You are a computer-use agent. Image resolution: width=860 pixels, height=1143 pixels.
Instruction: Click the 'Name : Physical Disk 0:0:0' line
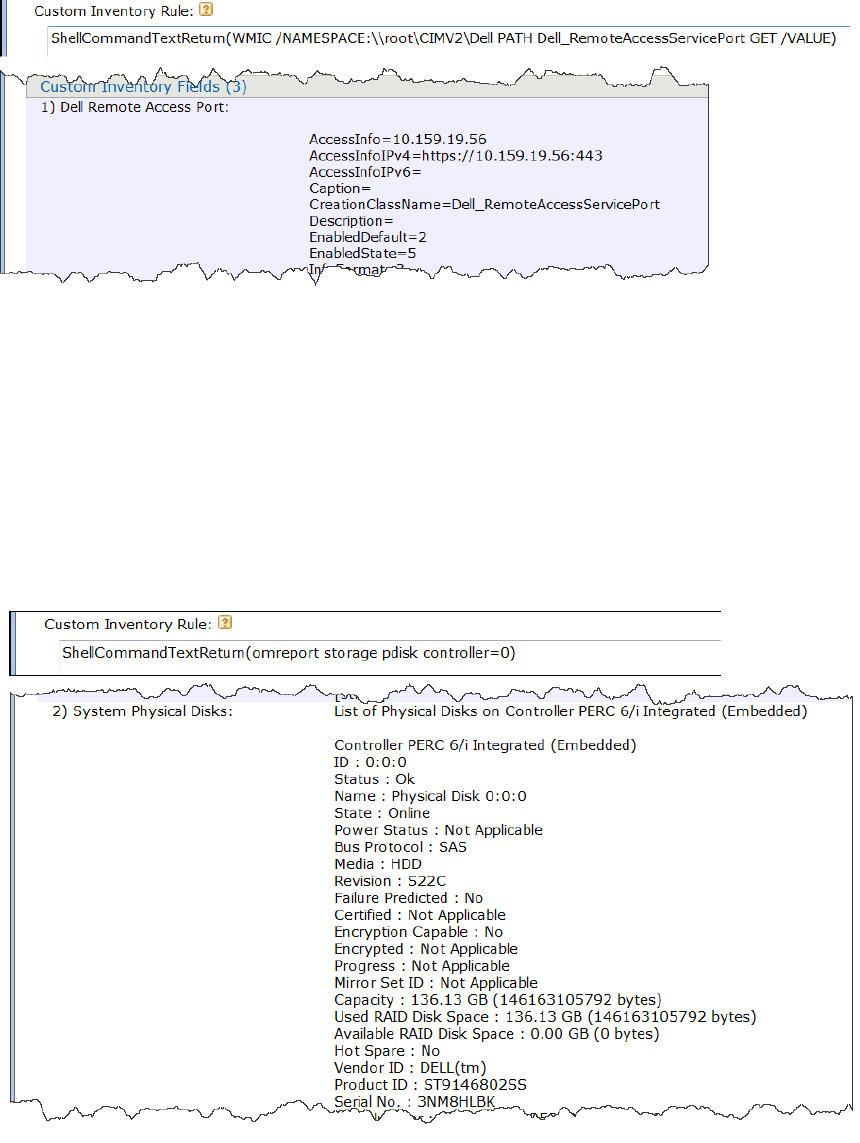click(x=430, y=797)
